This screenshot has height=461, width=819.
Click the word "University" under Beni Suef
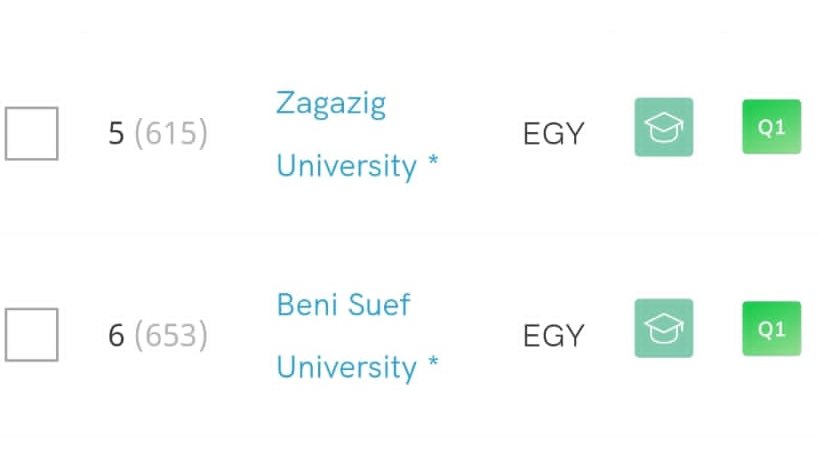tap(346, 368)
